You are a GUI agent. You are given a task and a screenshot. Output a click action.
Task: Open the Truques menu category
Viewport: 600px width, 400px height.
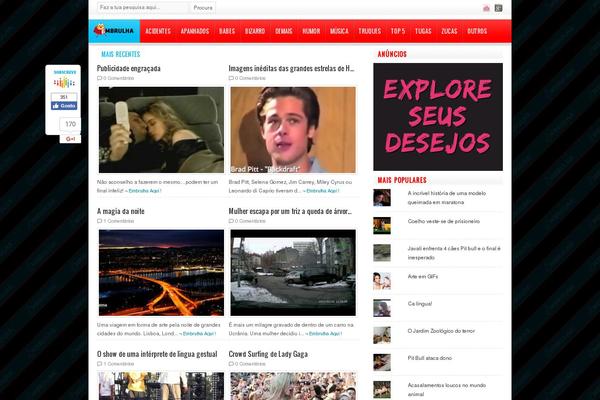coord(369,31)
